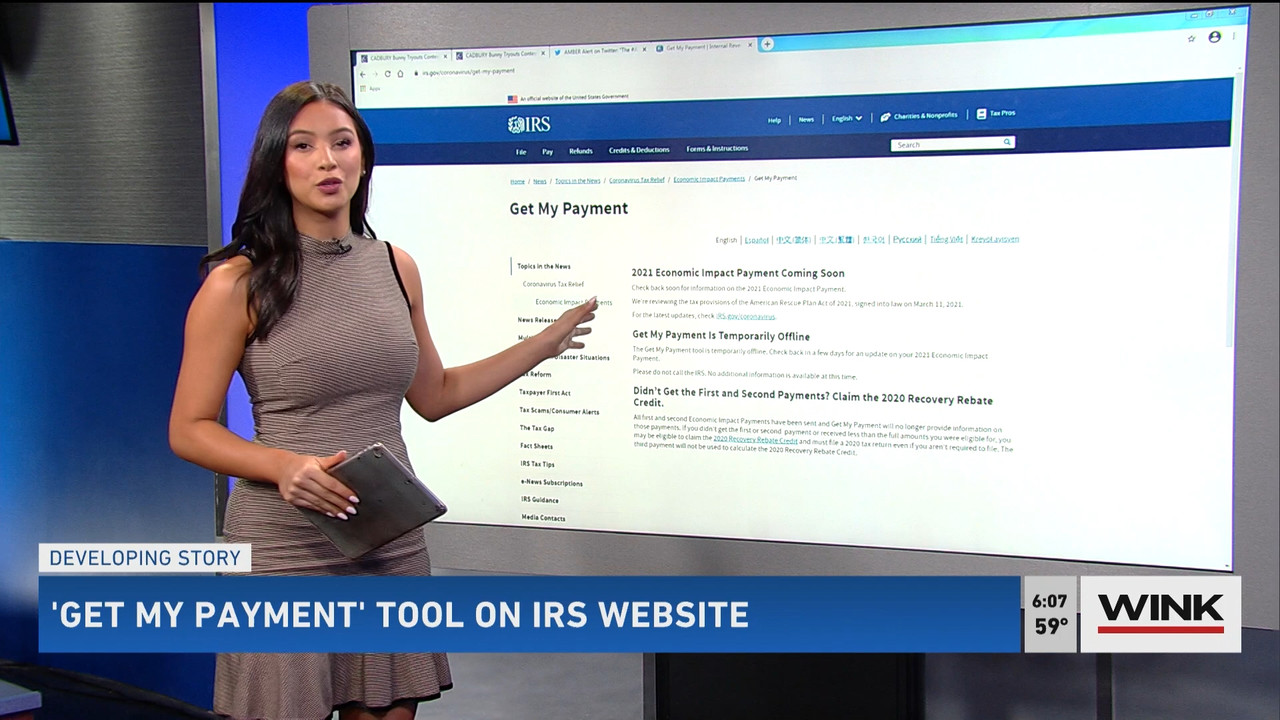
Task: Click the IRS logo in the header
Action: pyautogui.click(x=529, y=125)
